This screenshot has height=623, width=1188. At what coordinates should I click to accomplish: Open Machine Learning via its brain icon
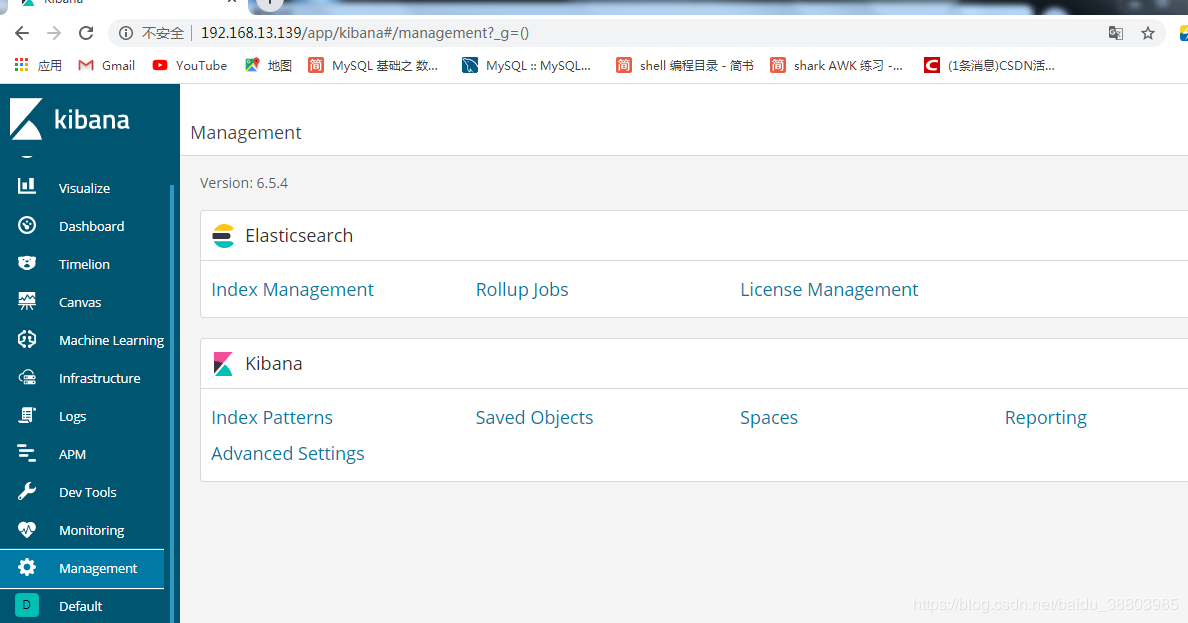coord(27,339)
